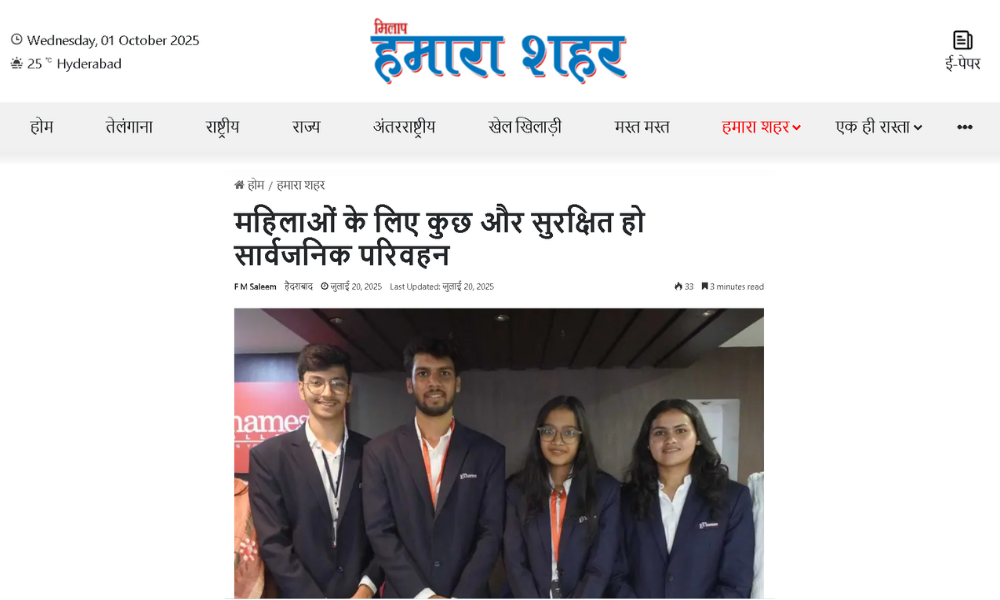Go to अंतरराष्ट्रीय section

coord(404,127)
